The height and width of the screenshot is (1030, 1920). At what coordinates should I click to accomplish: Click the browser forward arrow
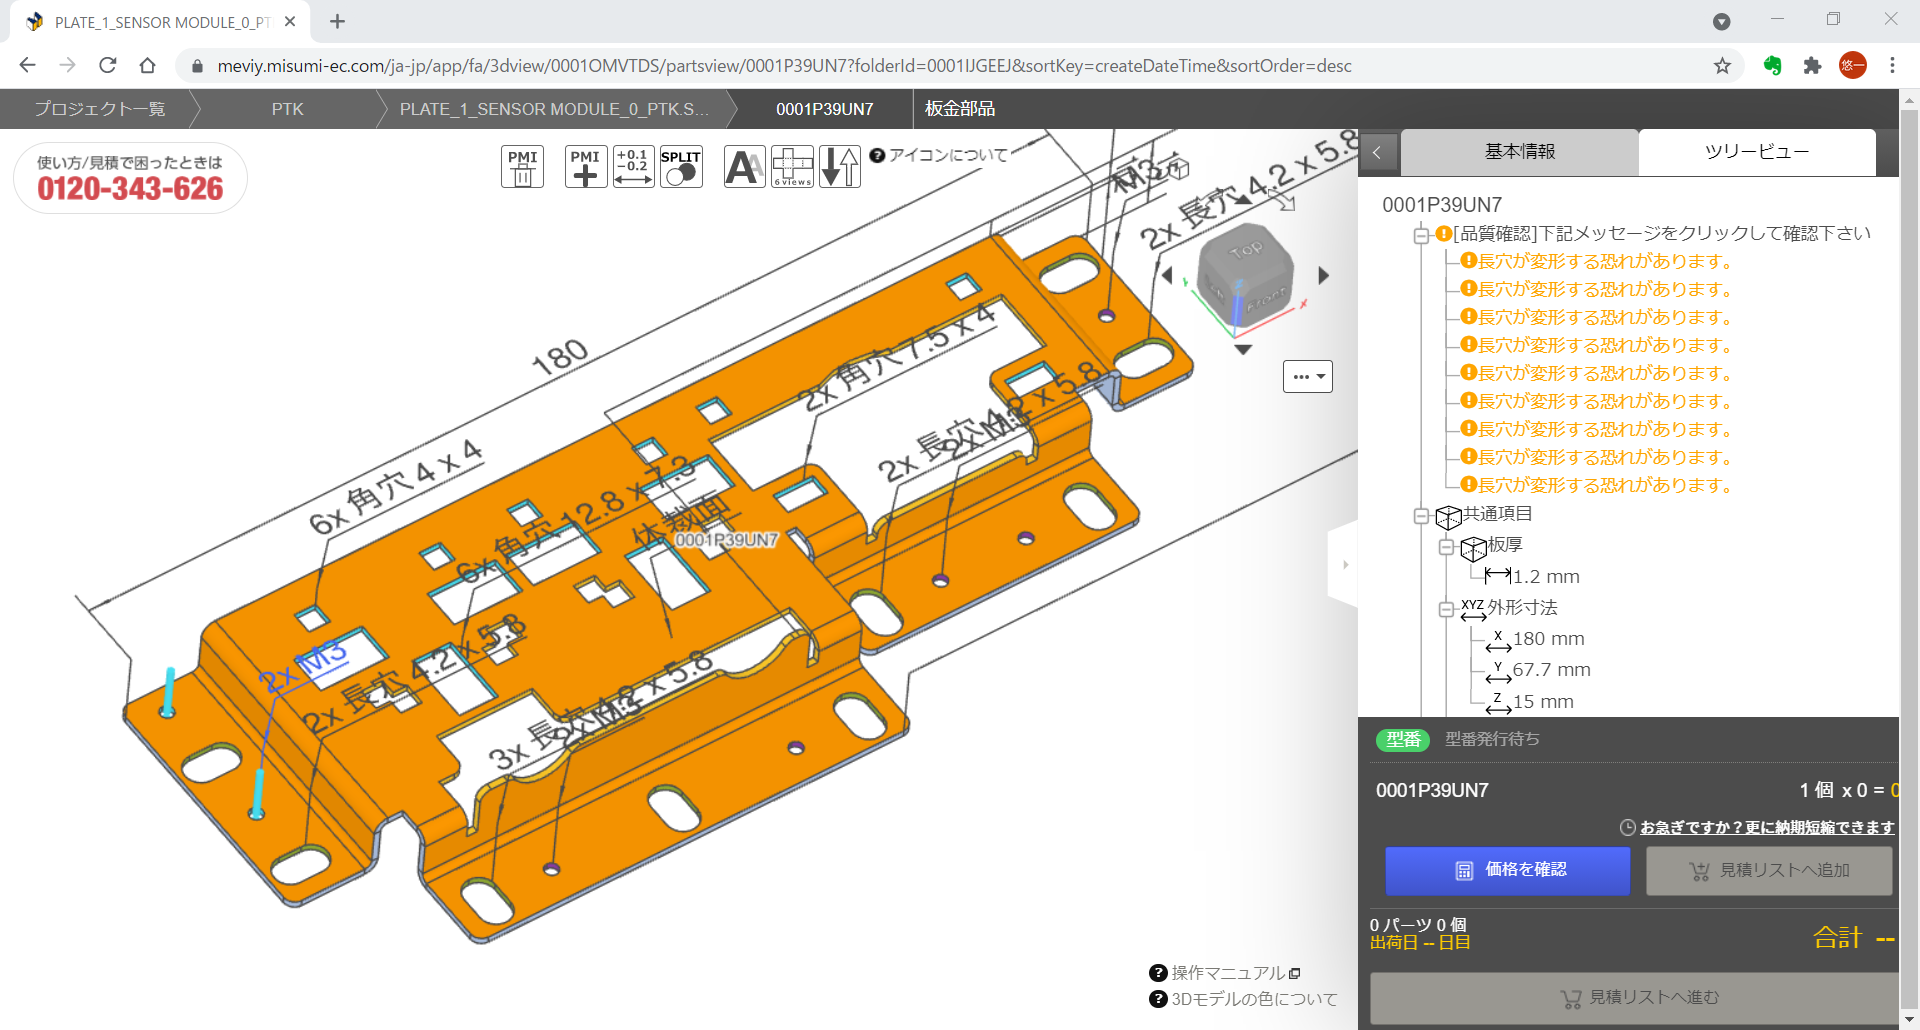[67, 66]
